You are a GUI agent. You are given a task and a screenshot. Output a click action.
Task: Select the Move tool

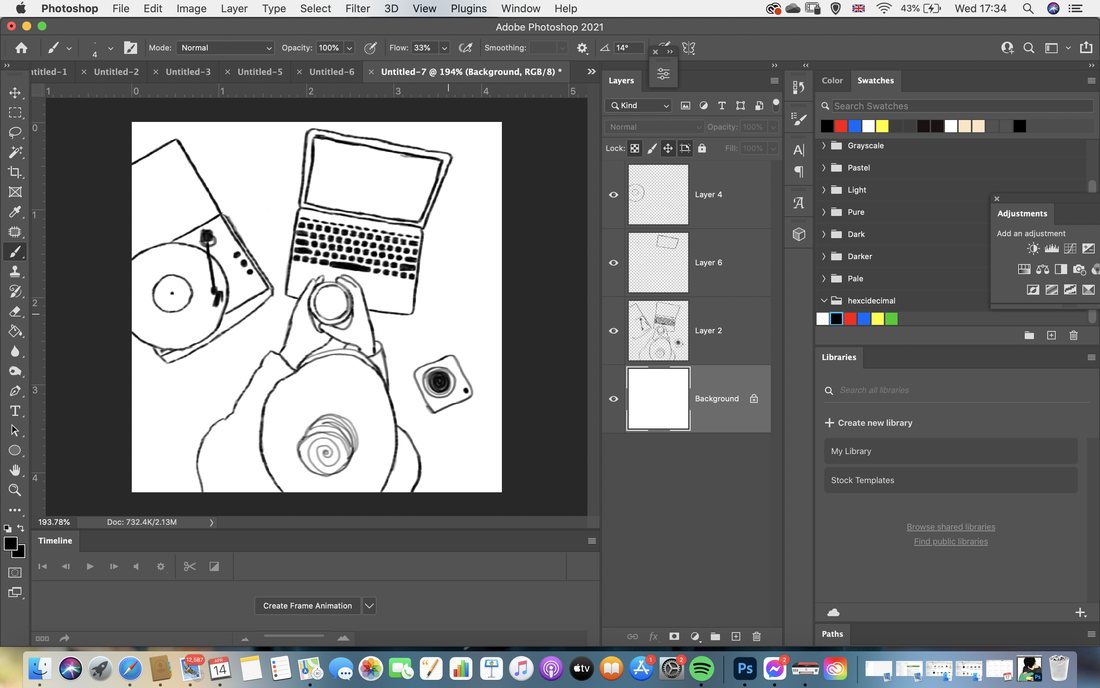pyautogui.click(x=15, y=93)
